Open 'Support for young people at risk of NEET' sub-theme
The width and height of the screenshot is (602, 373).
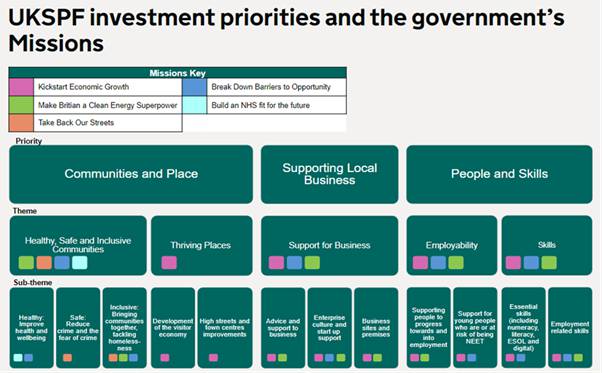point(475,328)
